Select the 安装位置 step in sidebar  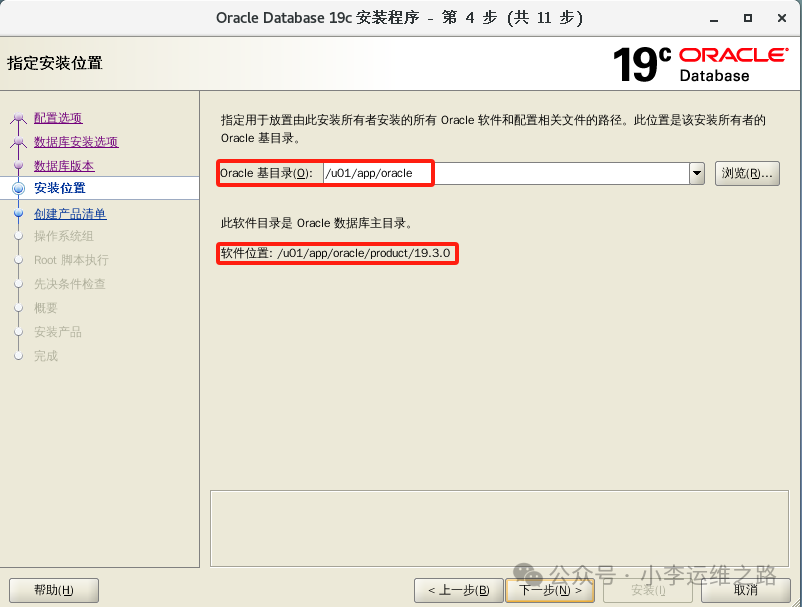coord(59,188)
